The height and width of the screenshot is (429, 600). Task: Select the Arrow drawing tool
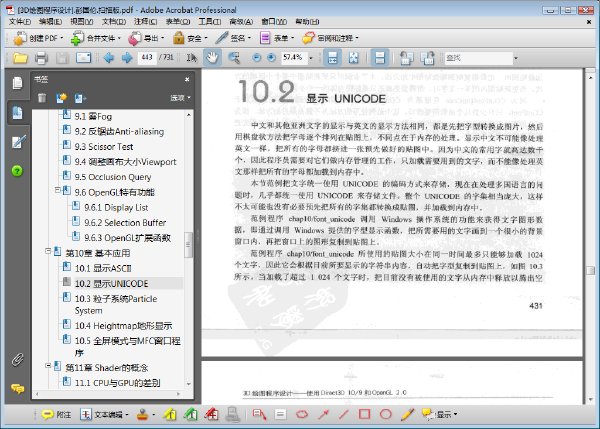pos(323,414)
